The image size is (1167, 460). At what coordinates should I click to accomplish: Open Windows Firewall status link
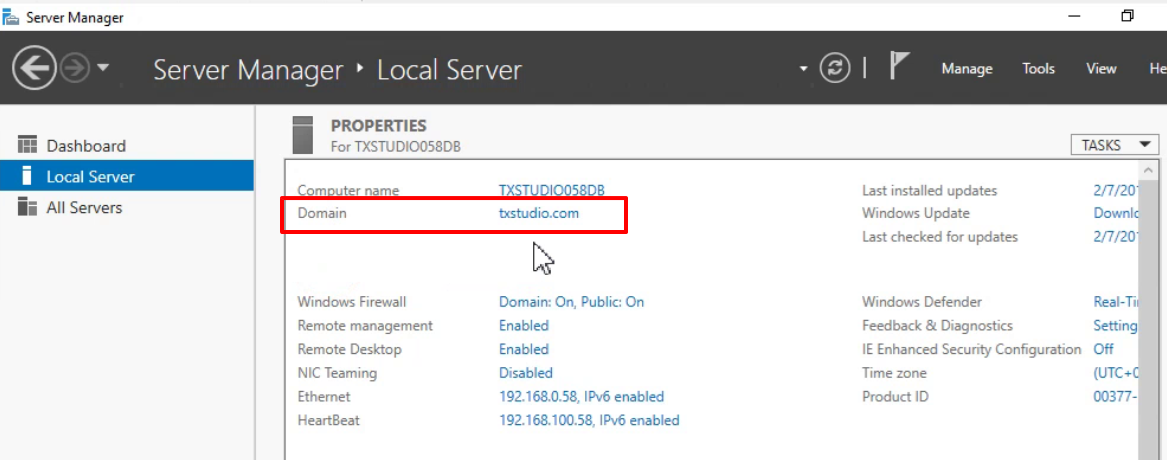coord(572,302)
